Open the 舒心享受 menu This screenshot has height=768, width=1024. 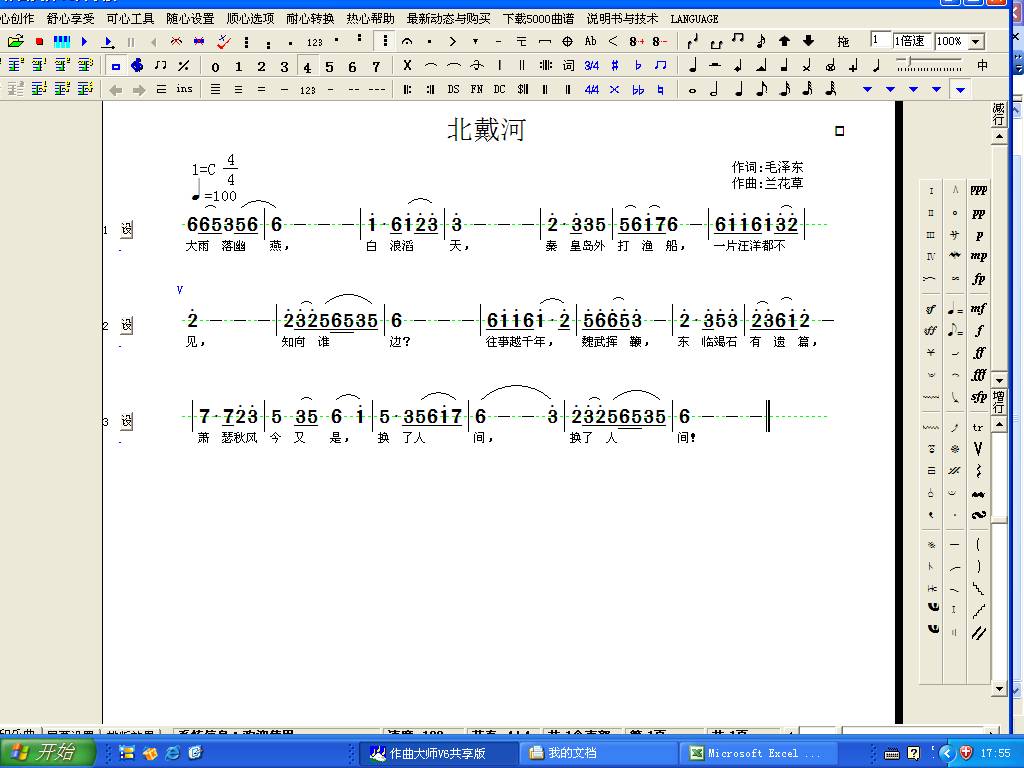coord(71,18)
